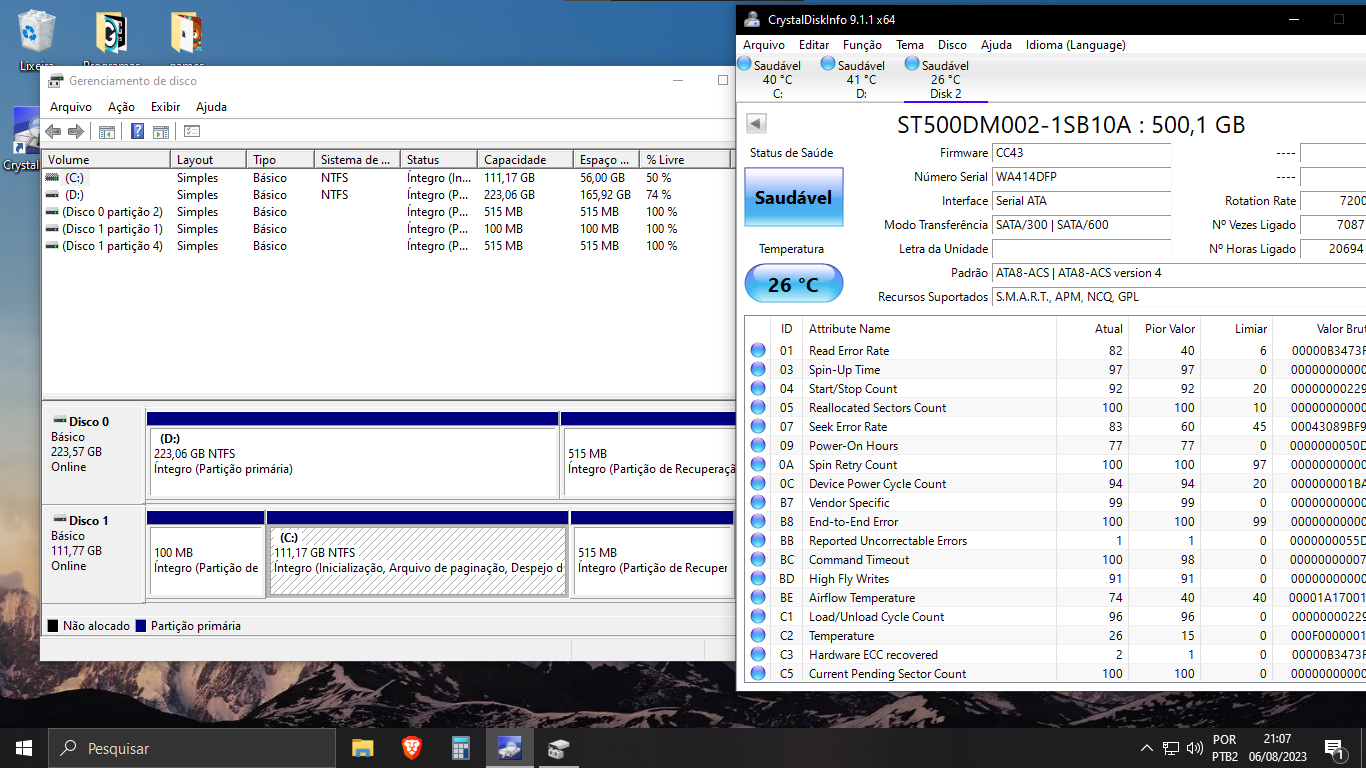Open Disco menu in CrystalDiskInfo

tap(952, 45)
